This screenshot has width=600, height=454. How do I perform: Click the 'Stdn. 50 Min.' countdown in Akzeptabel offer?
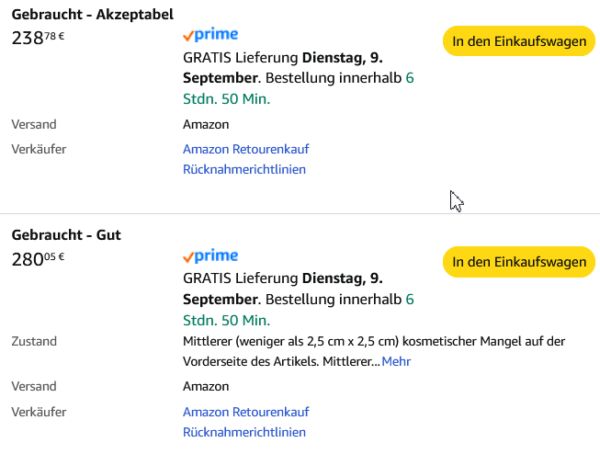(x=226, y=99)
